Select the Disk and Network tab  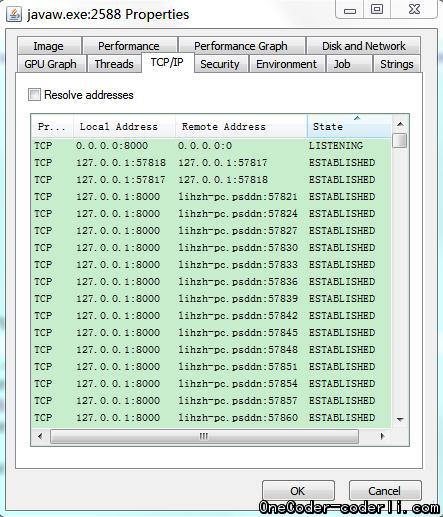point(364,46)
